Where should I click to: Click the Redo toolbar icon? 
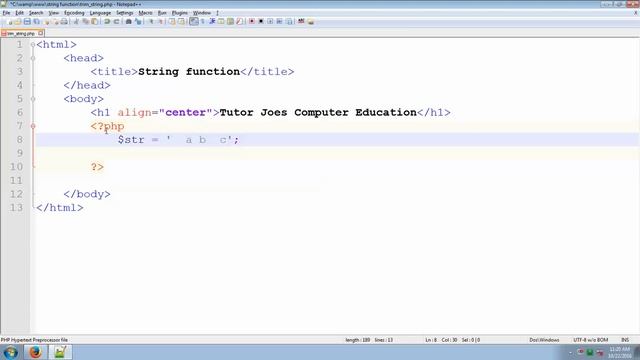click(x=116, y=21)
